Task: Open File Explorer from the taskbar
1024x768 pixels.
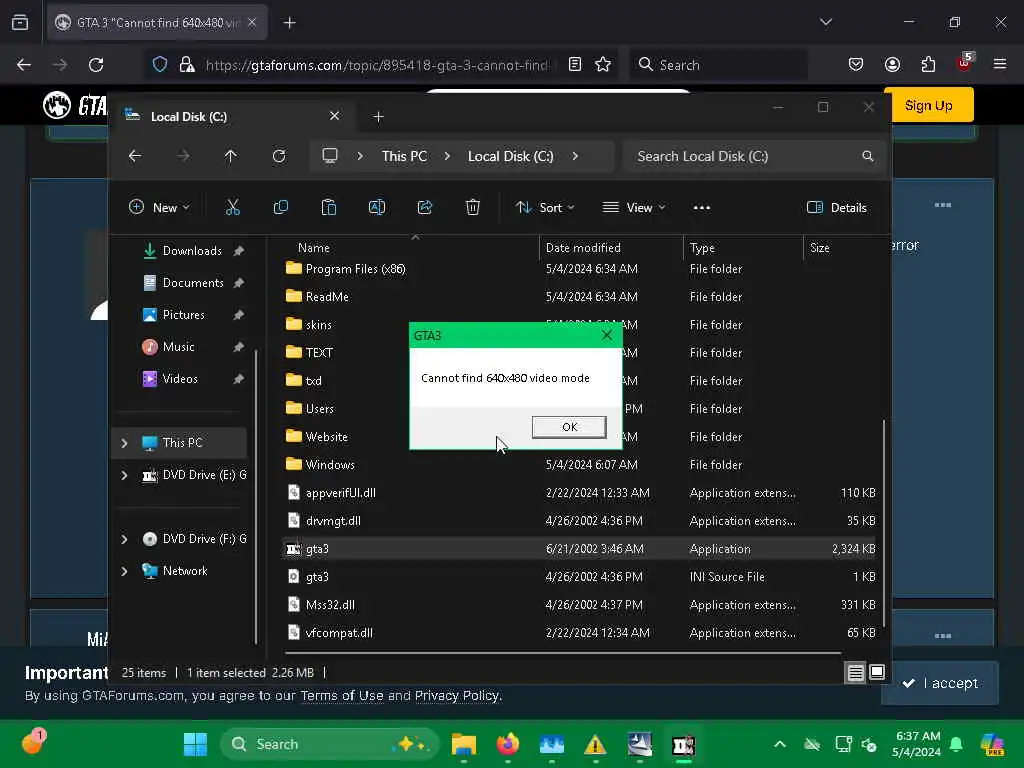Action: pos(464,744)
